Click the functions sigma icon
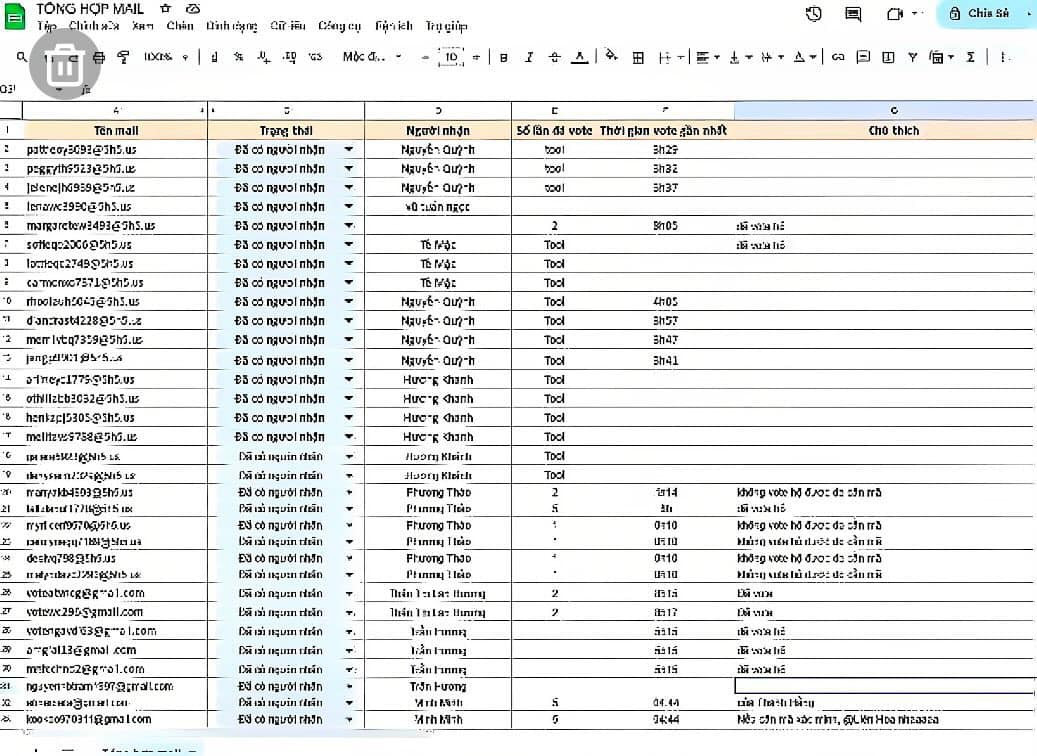This screenshot has height=756, width=1037. point(970,58)
